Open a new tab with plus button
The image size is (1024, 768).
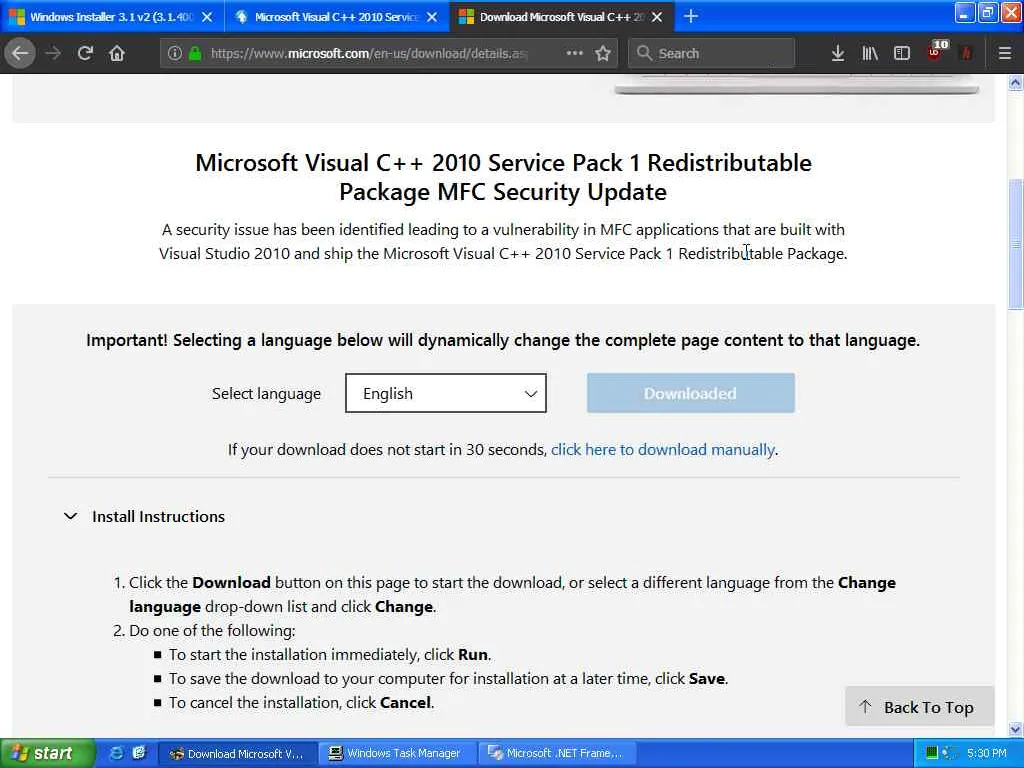click(691, 16)
